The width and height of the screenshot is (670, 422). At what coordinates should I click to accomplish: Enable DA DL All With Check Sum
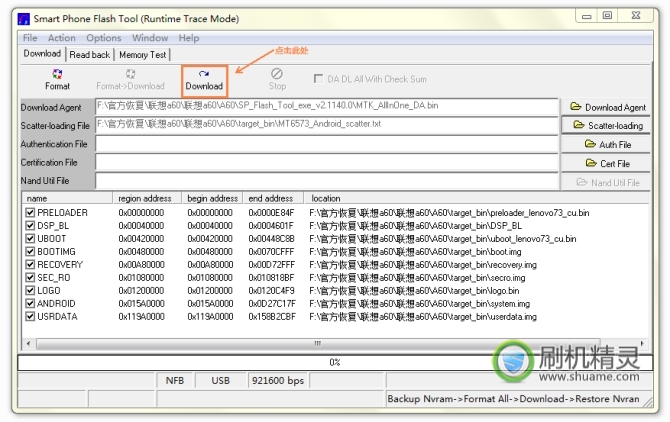pyautogui.click(x=319, y=79)
